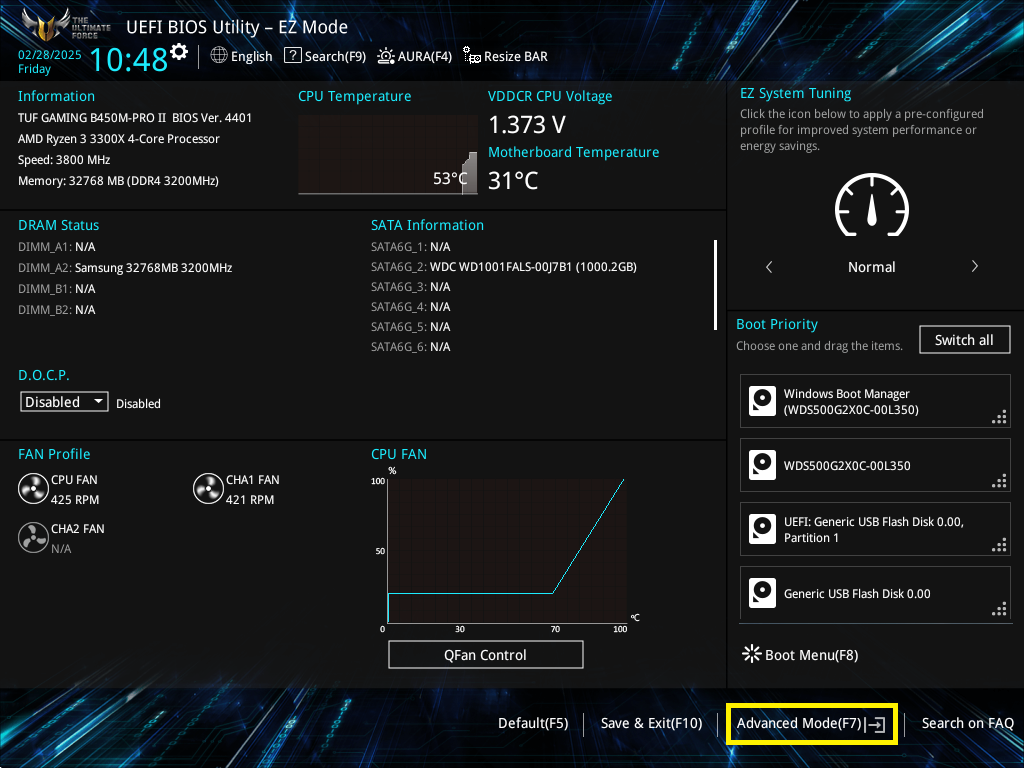Click CHA1 FAN 421 RPM reading
Image resolution: width=1024 pixels, height=768 pixels.
point(250,500)
